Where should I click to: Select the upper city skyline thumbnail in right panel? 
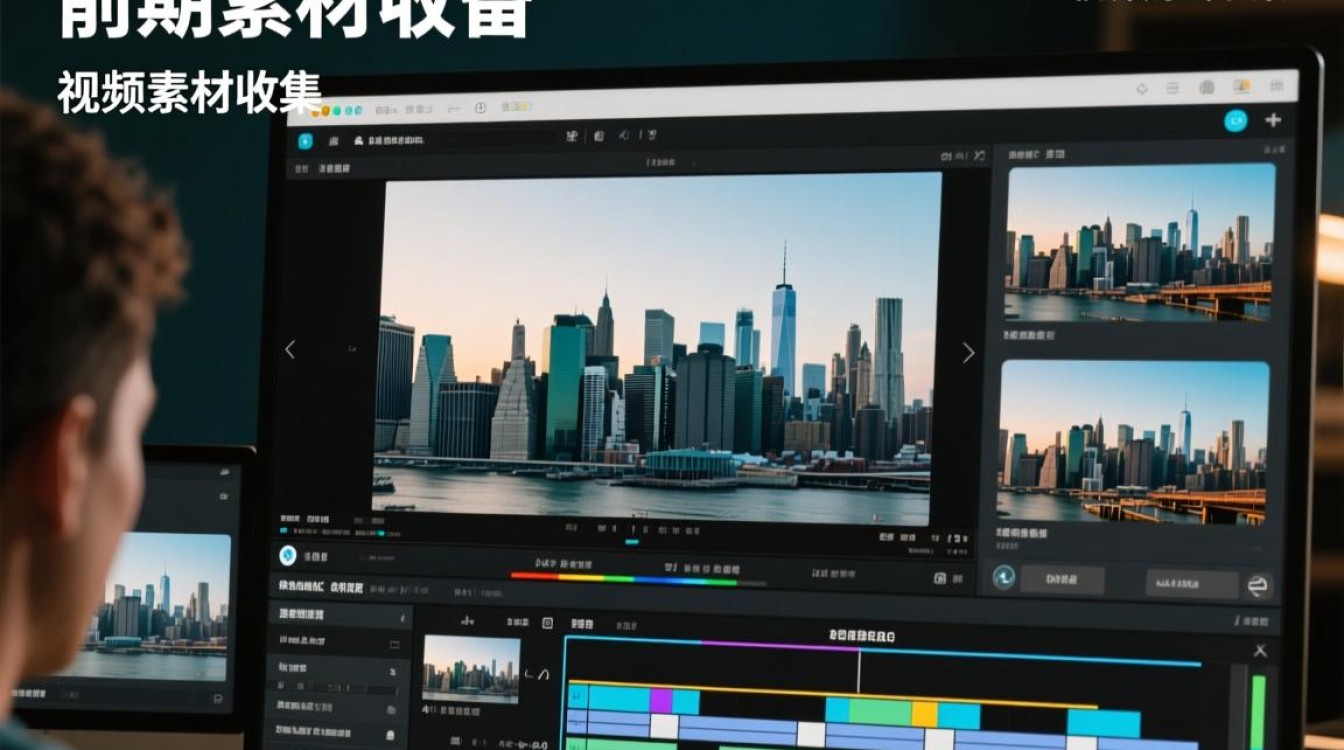click(1140, 242)
